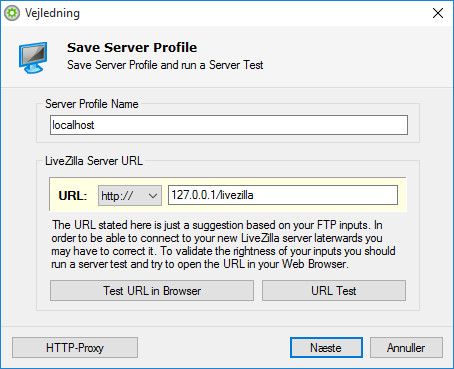Click the subtitle about running a Server Test
The width and height of the screenshot is (454, 369).
tap(165, 65)
